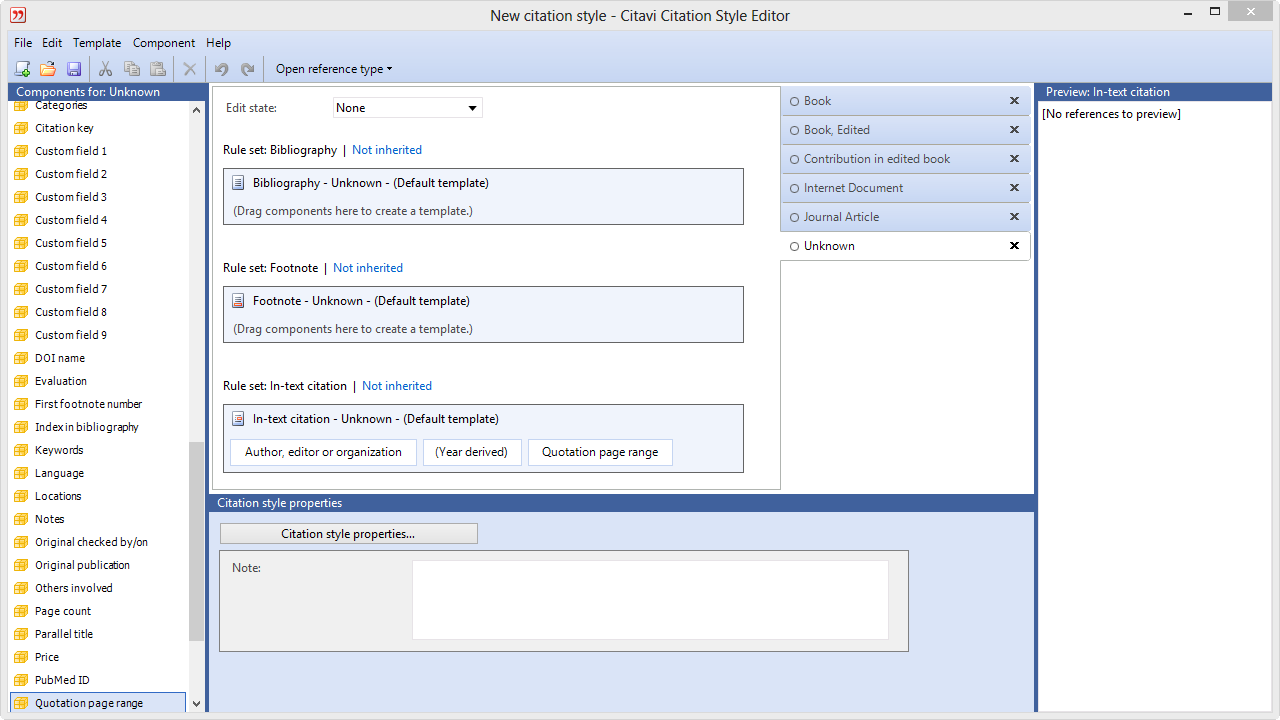
Task: Click the Bibliography template document icon
Action: [238, 183]
